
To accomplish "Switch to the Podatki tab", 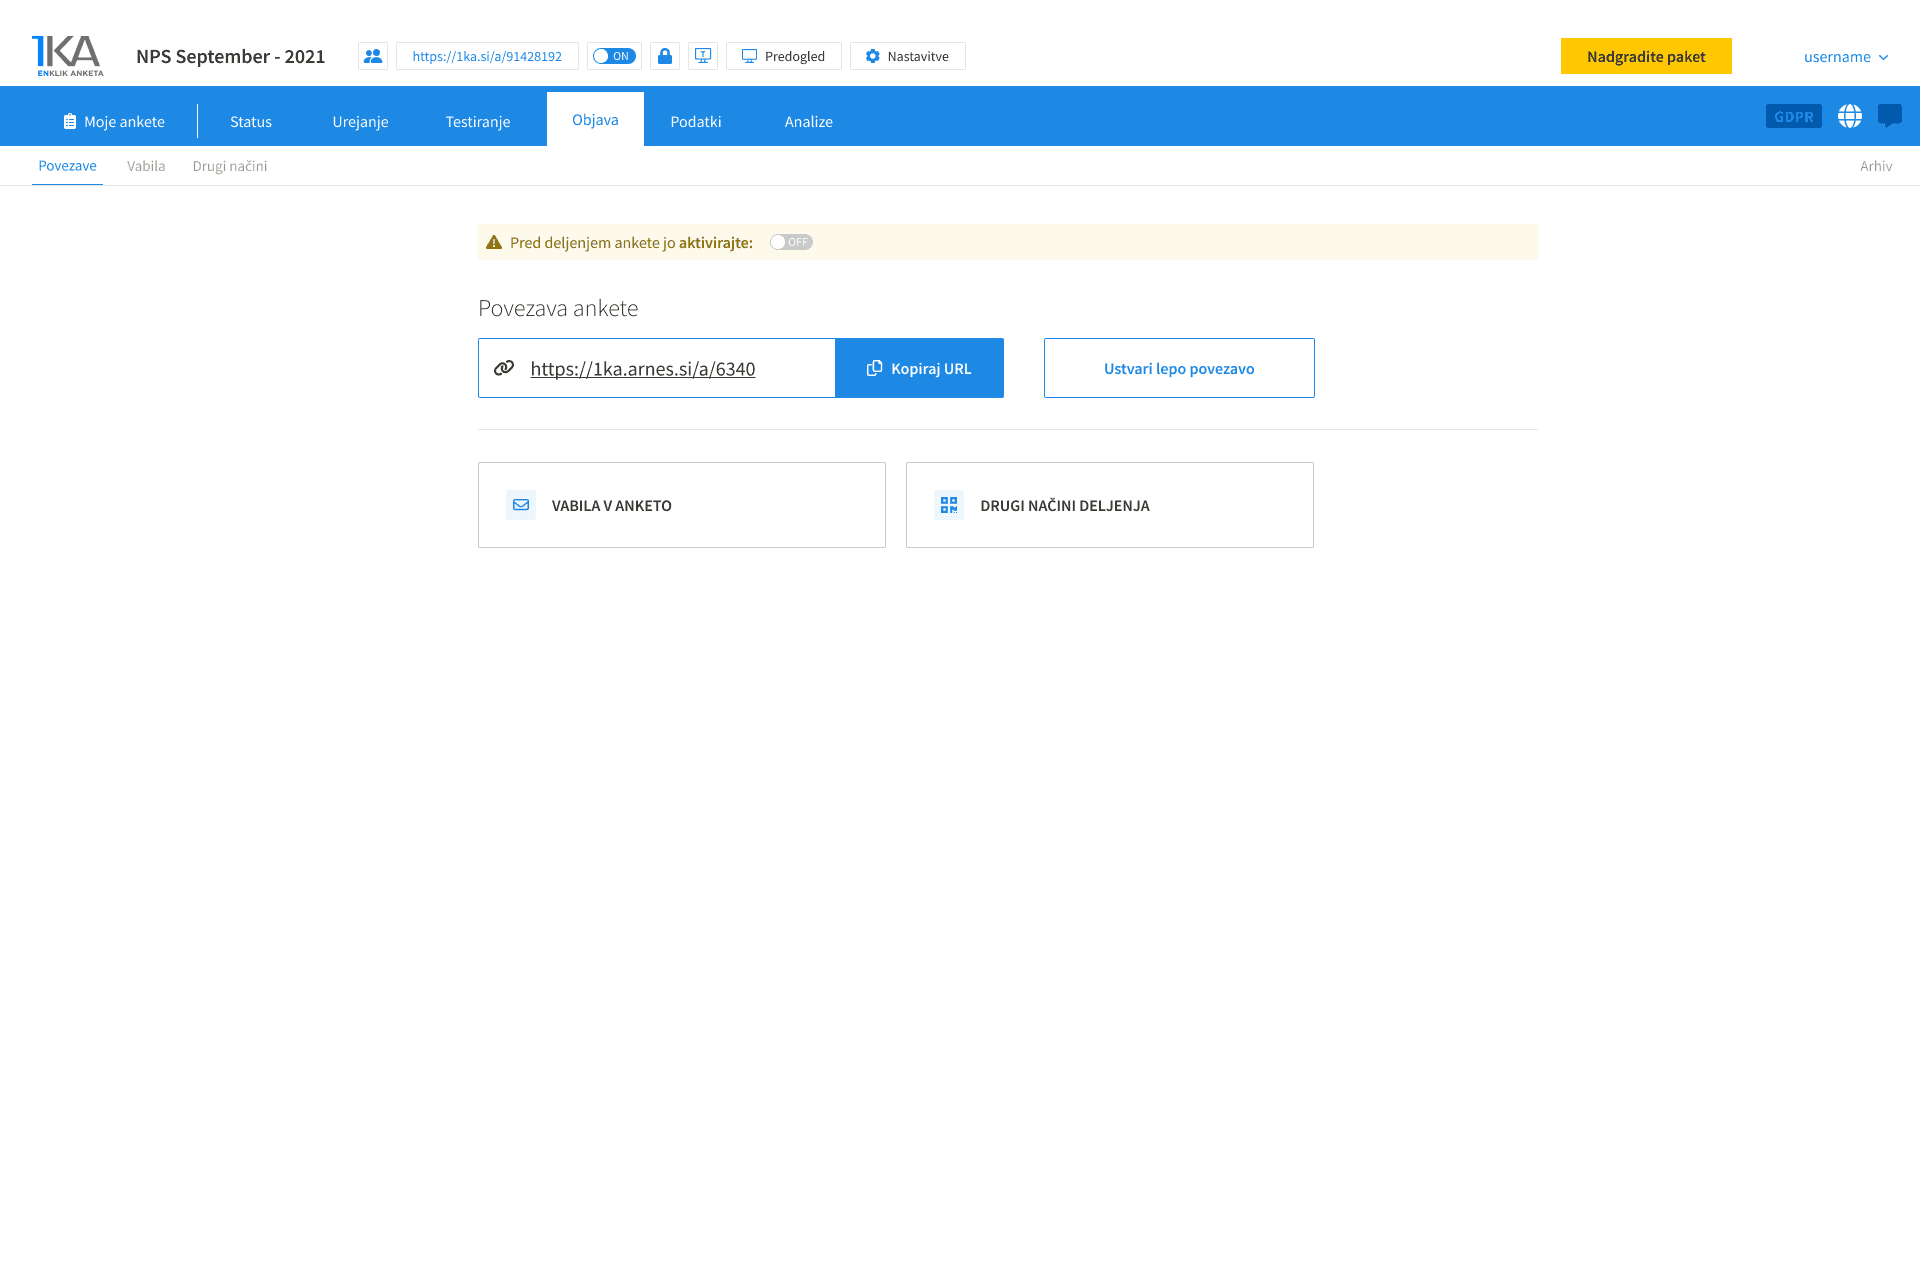I will pyautogui.click(x=696, y=121).
